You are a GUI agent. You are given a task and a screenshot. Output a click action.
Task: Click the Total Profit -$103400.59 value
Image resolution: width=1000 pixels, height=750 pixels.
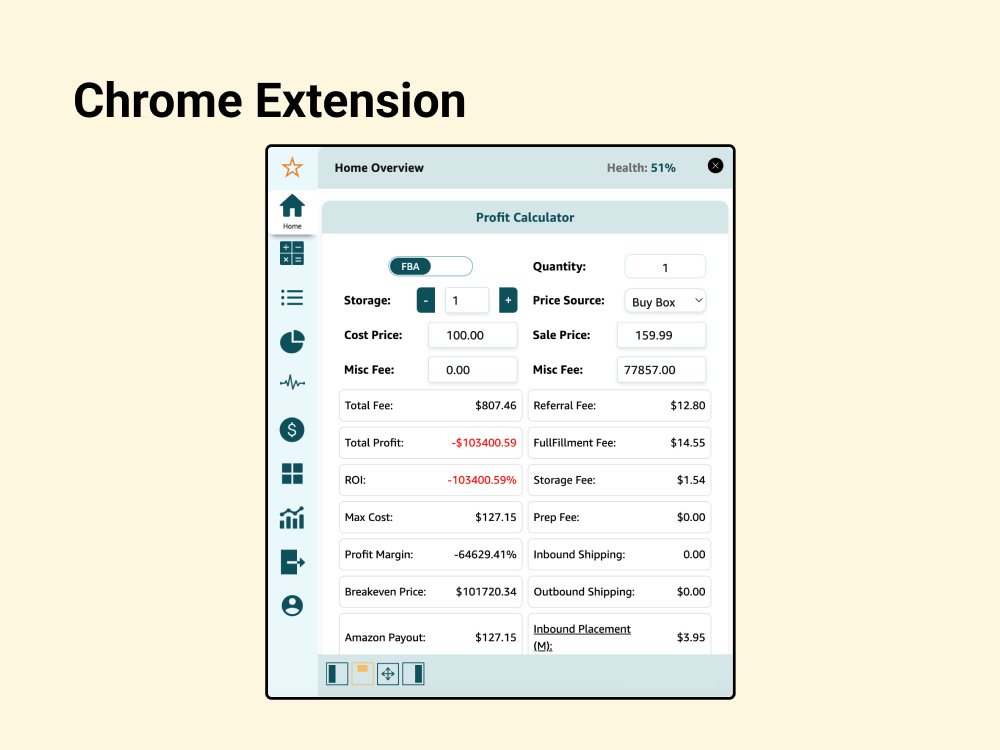pos(484,443)
